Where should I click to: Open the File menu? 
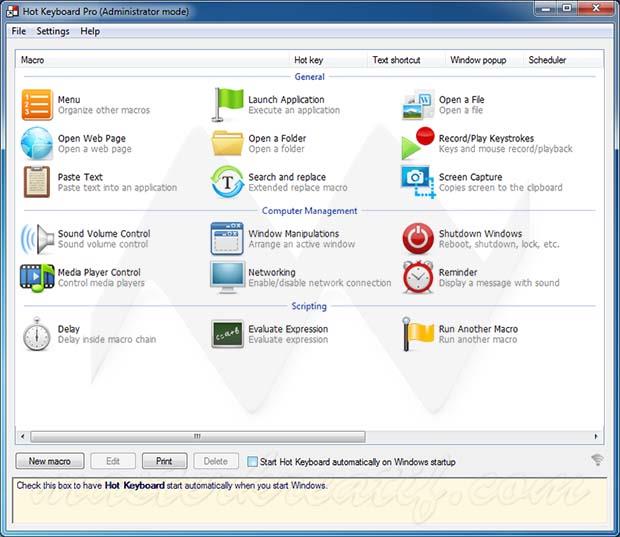coord(19,31)
